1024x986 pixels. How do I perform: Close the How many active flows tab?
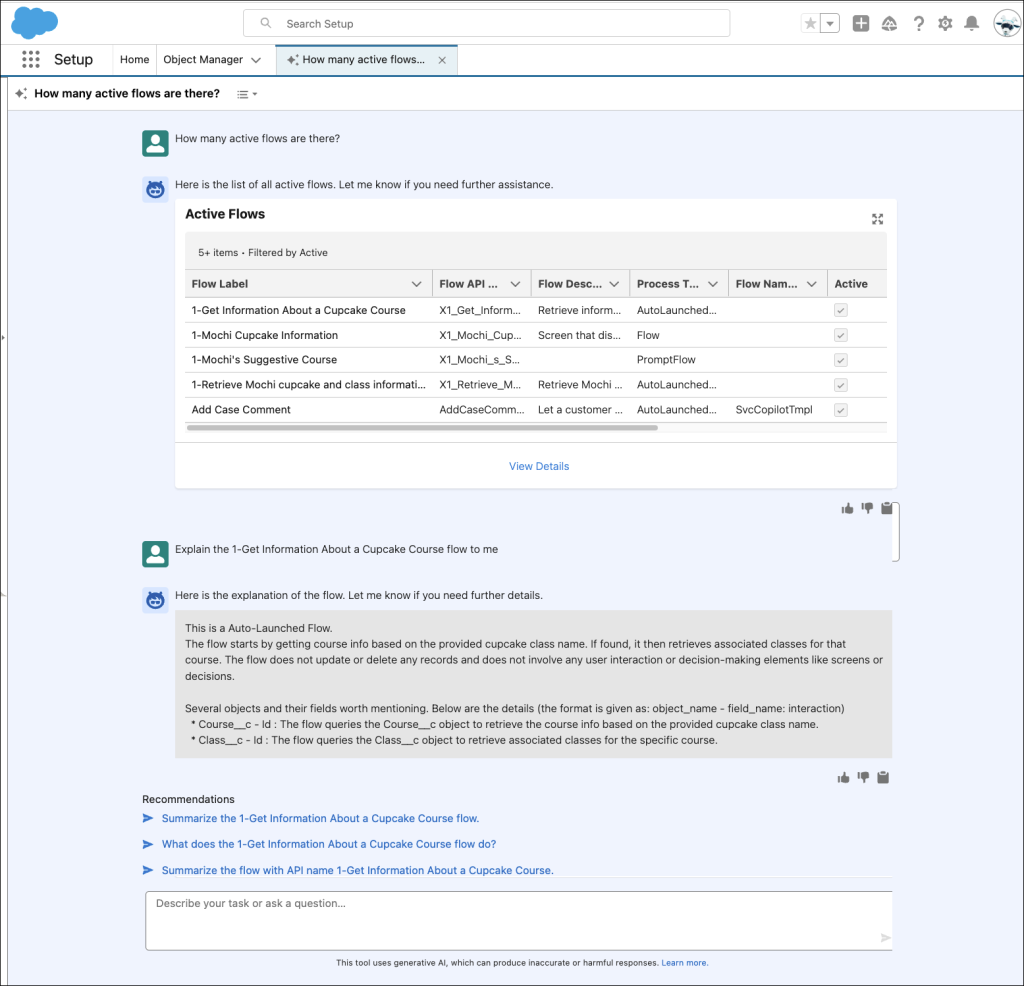point(442,60)
